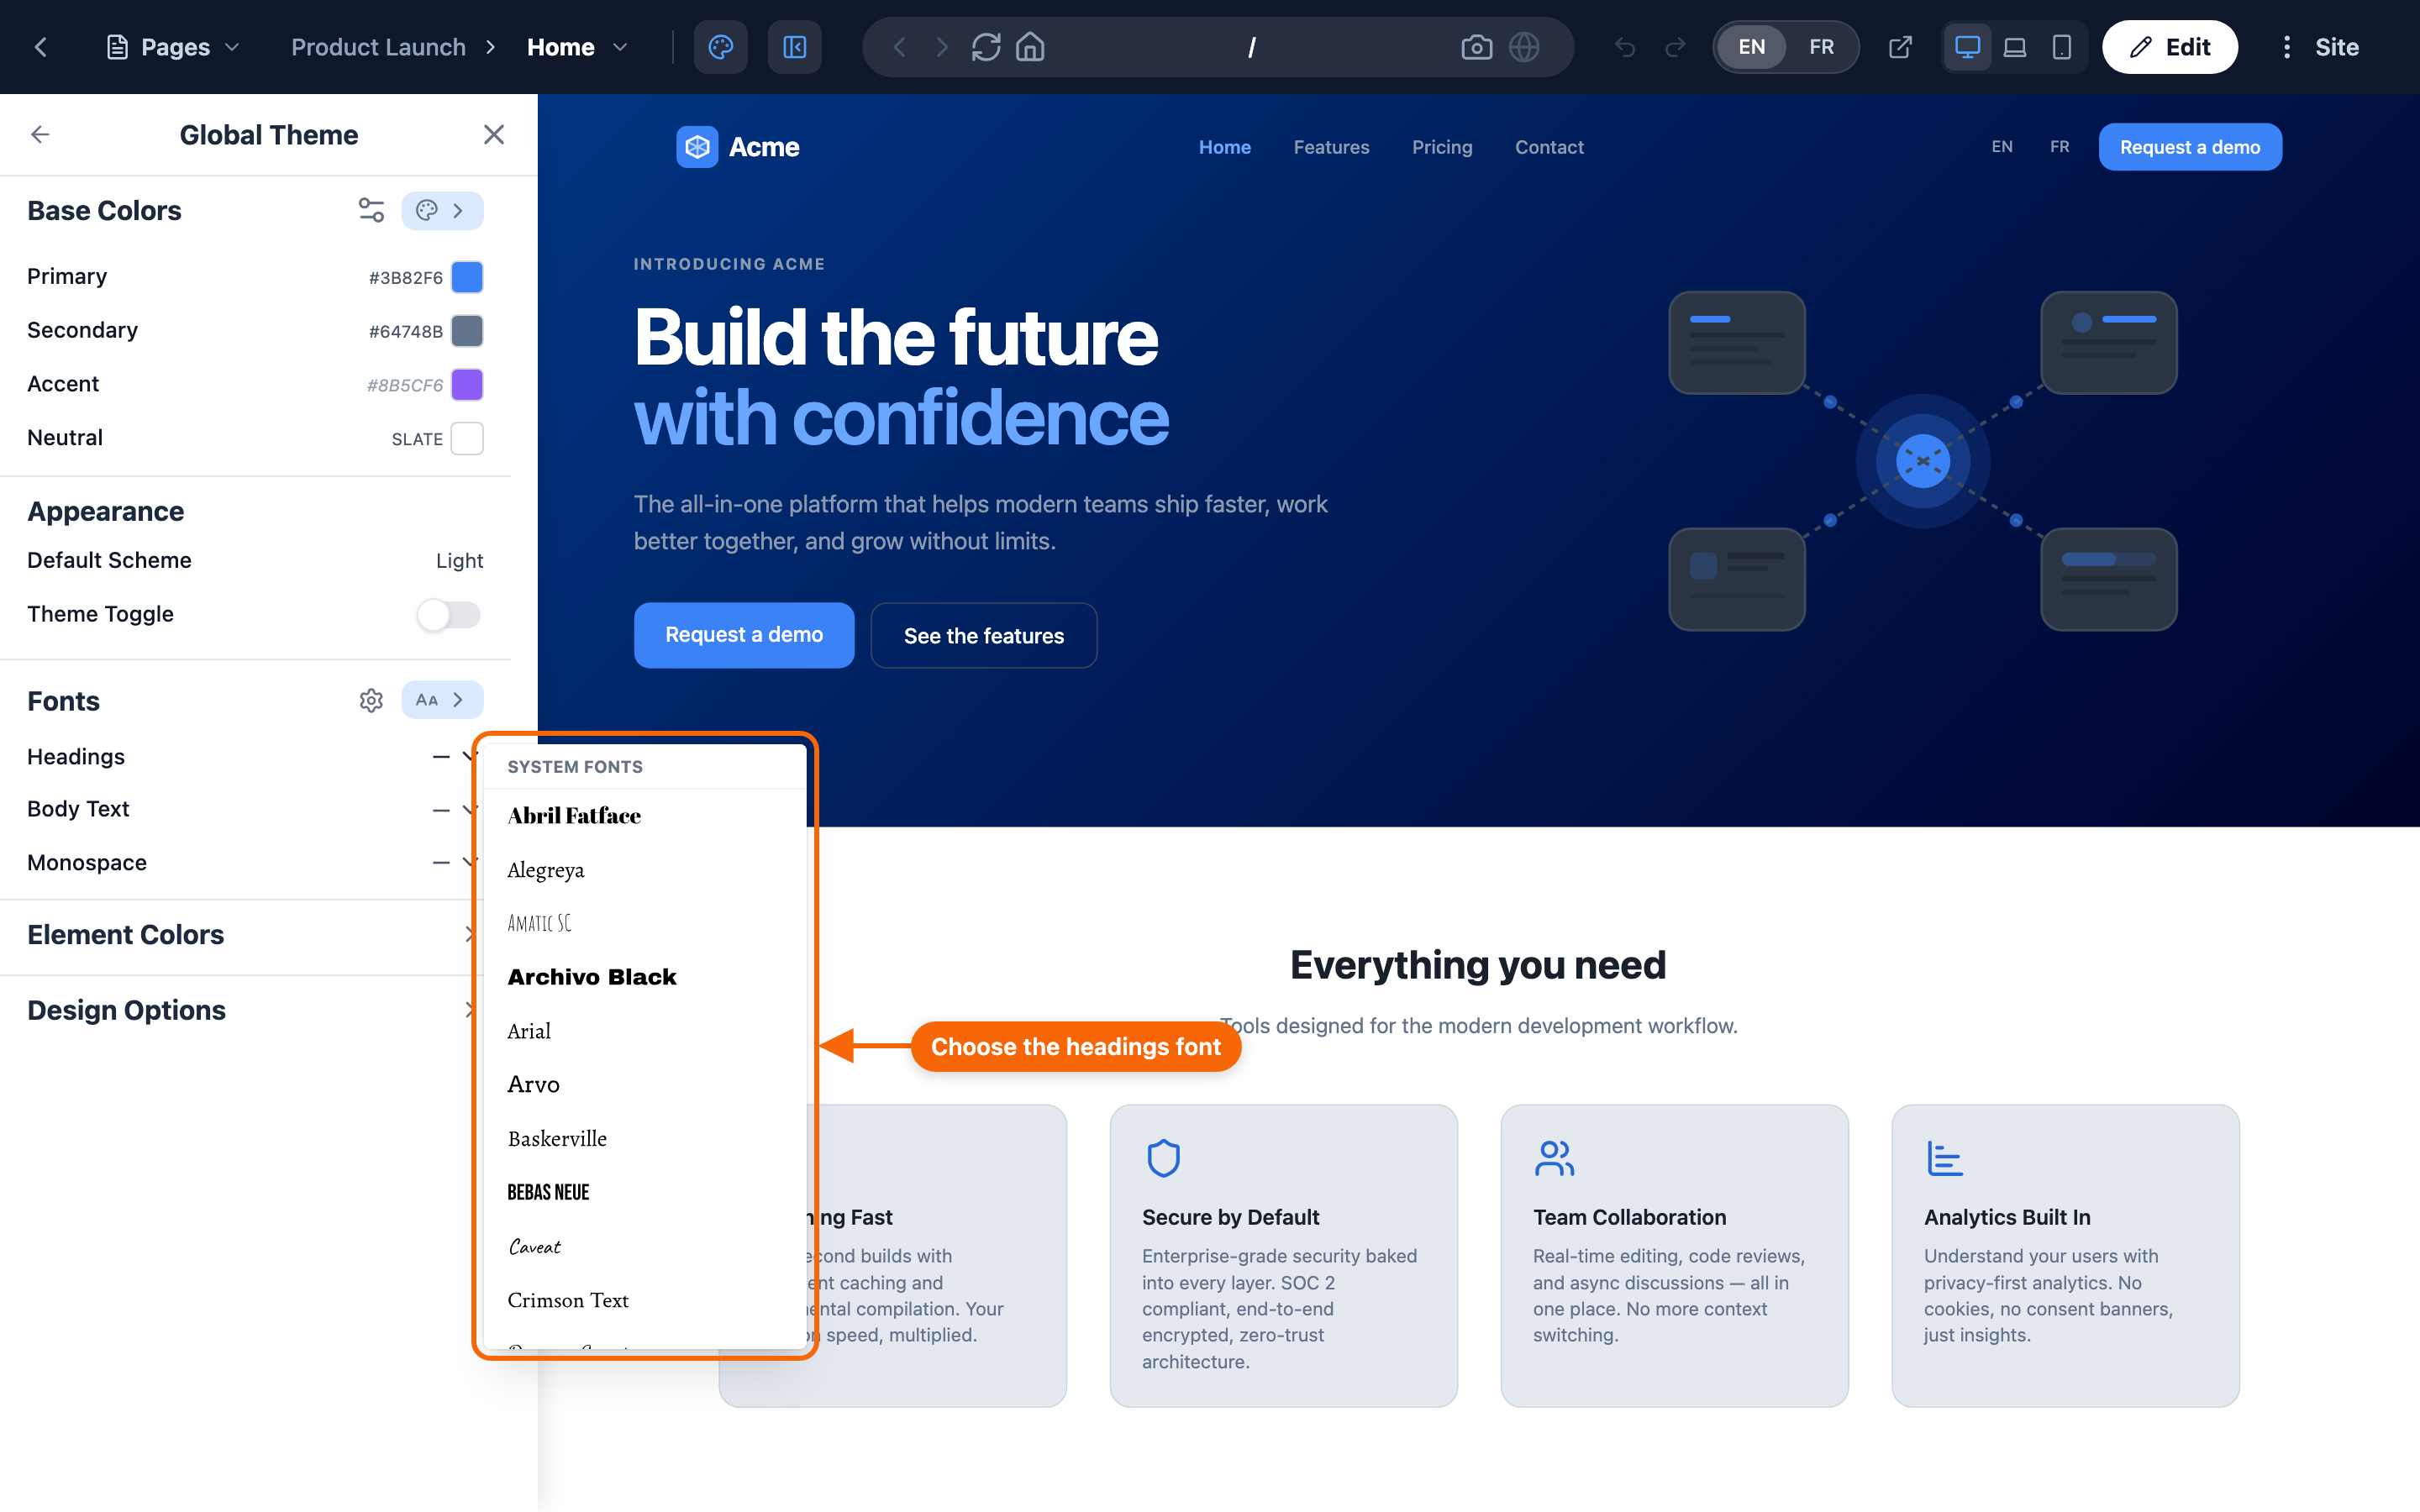Go back from Global Theme panel
The width and height of the screenshot is (2420, 1512).
[40, 134]
